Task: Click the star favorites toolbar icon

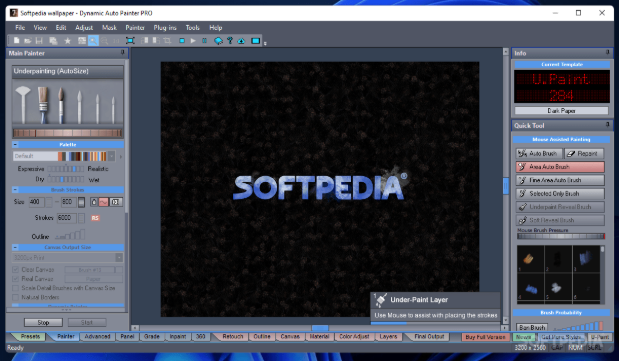Action: [x=68, y=40]
